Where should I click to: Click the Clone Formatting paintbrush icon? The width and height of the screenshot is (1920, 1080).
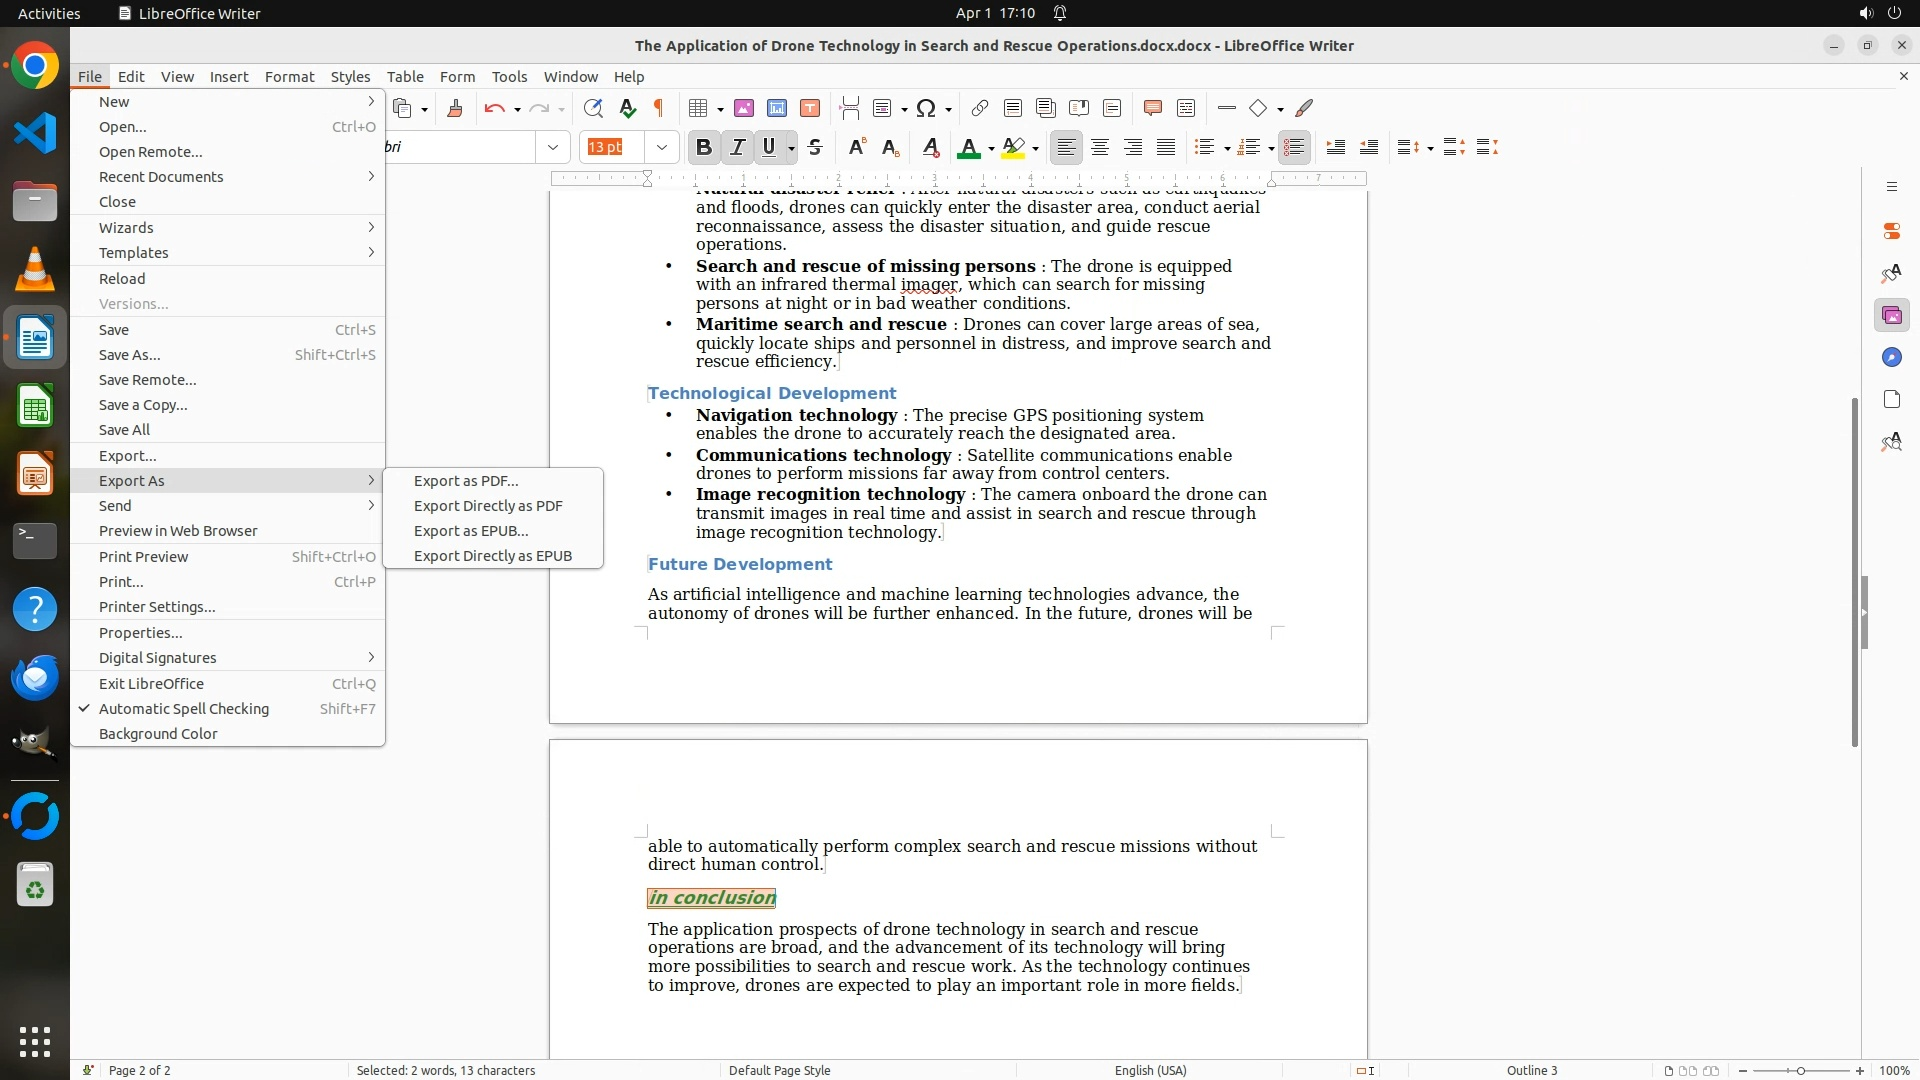point(455,109)
